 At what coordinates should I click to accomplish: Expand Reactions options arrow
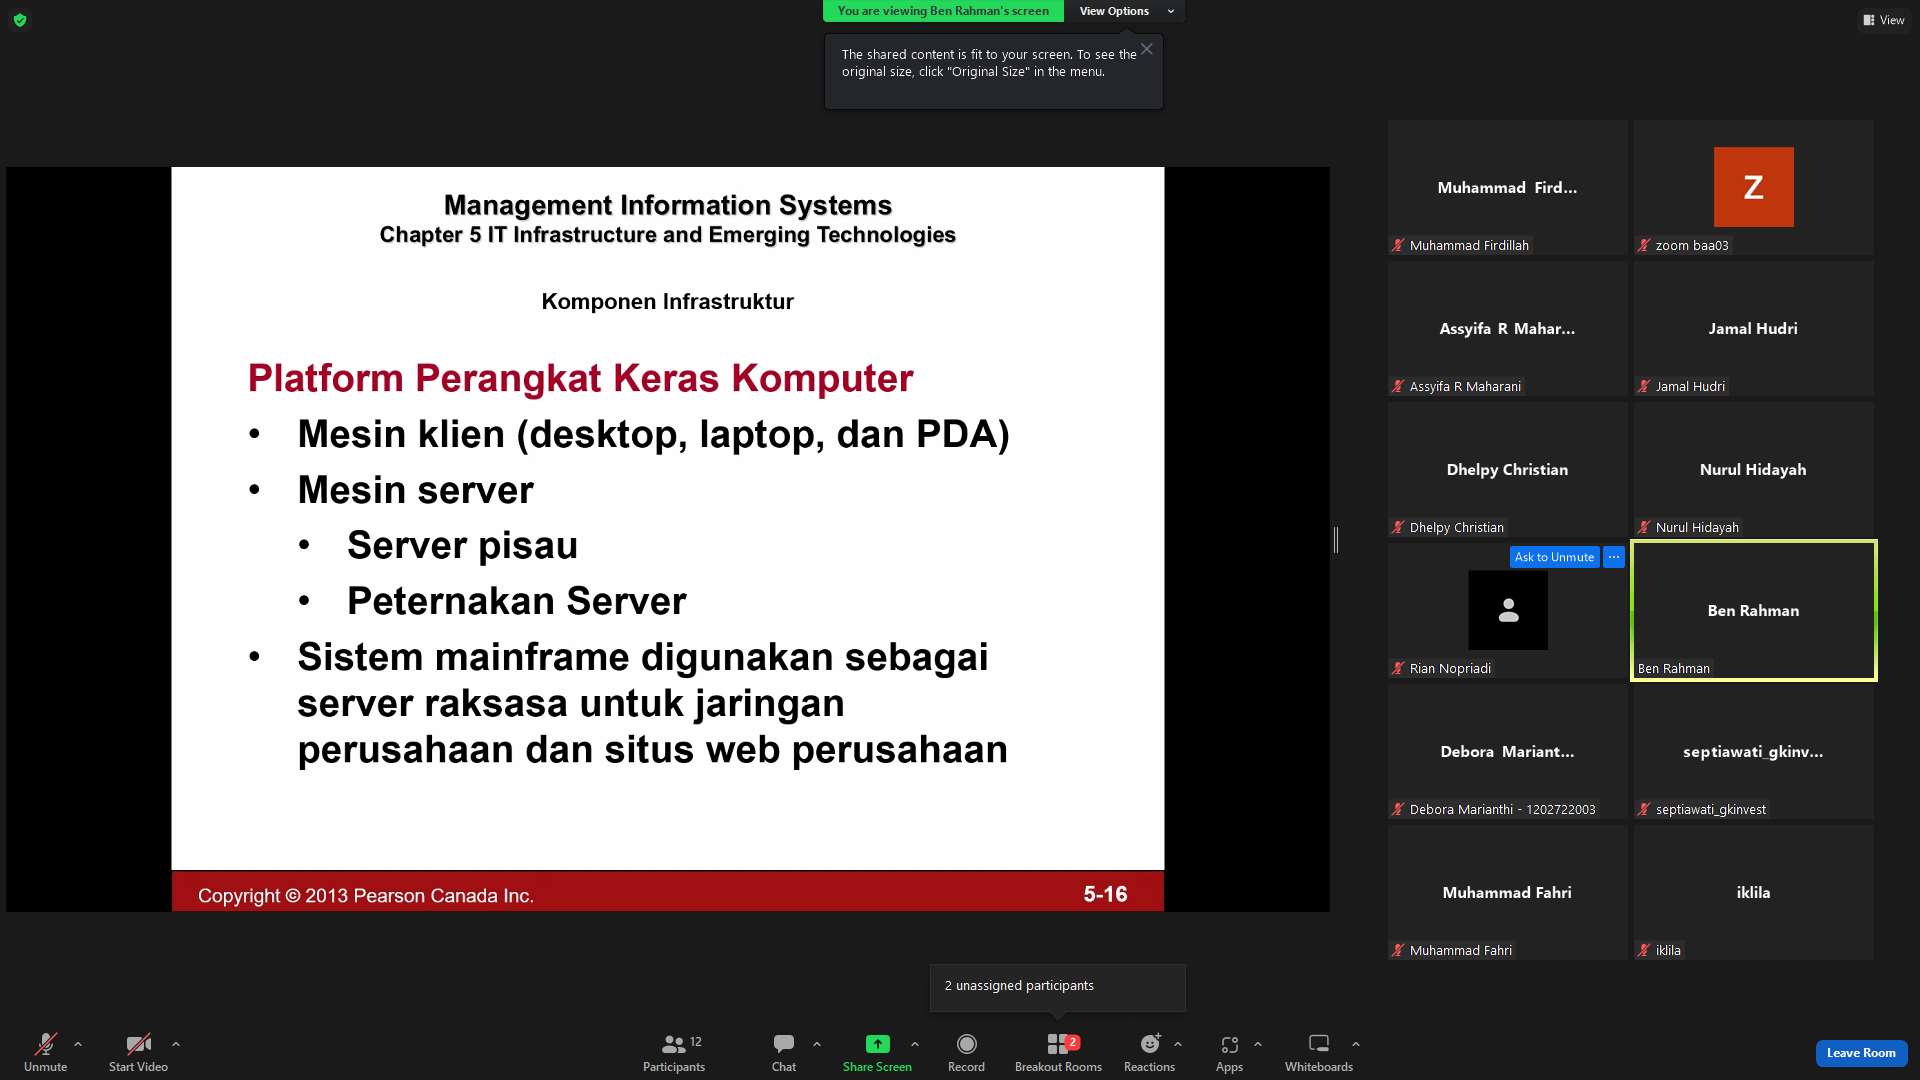(1178, 1044)
